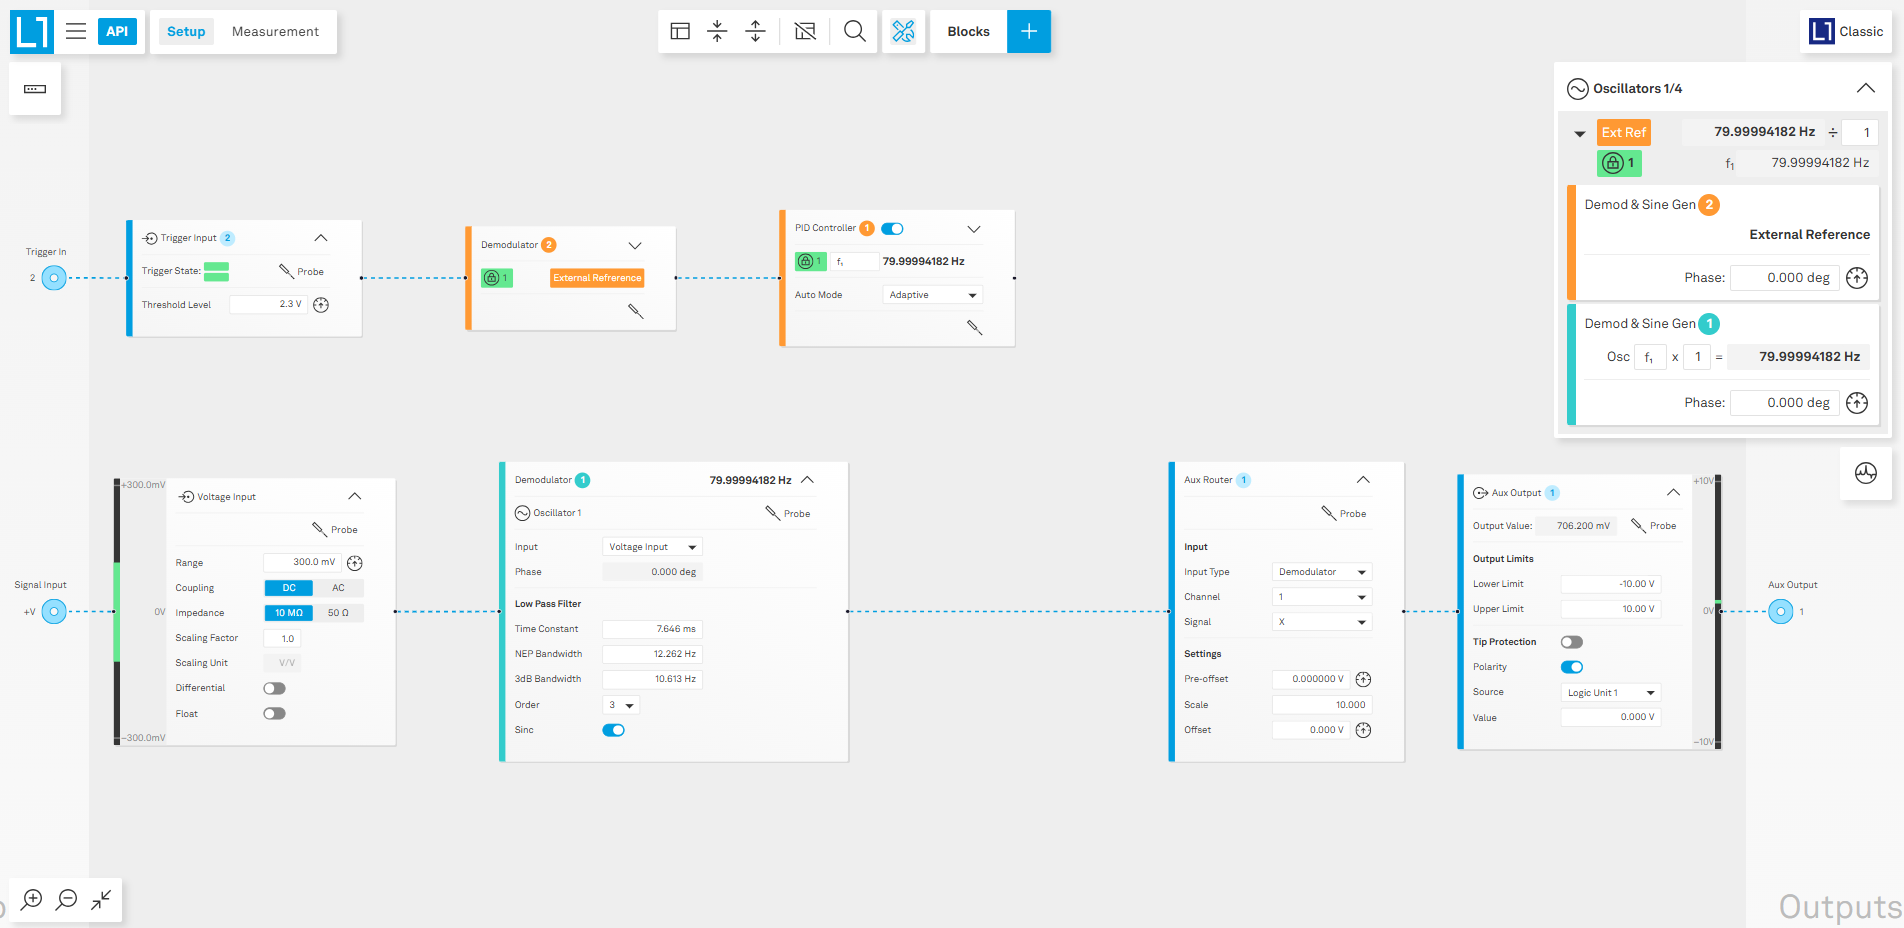
Task: Select the Setup tab
Action: pos(186,31)
